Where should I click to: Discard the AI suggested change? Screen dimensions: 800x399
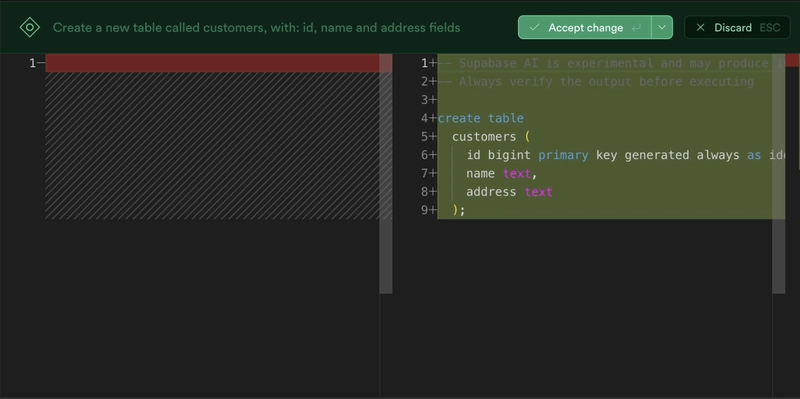point(737,28)
